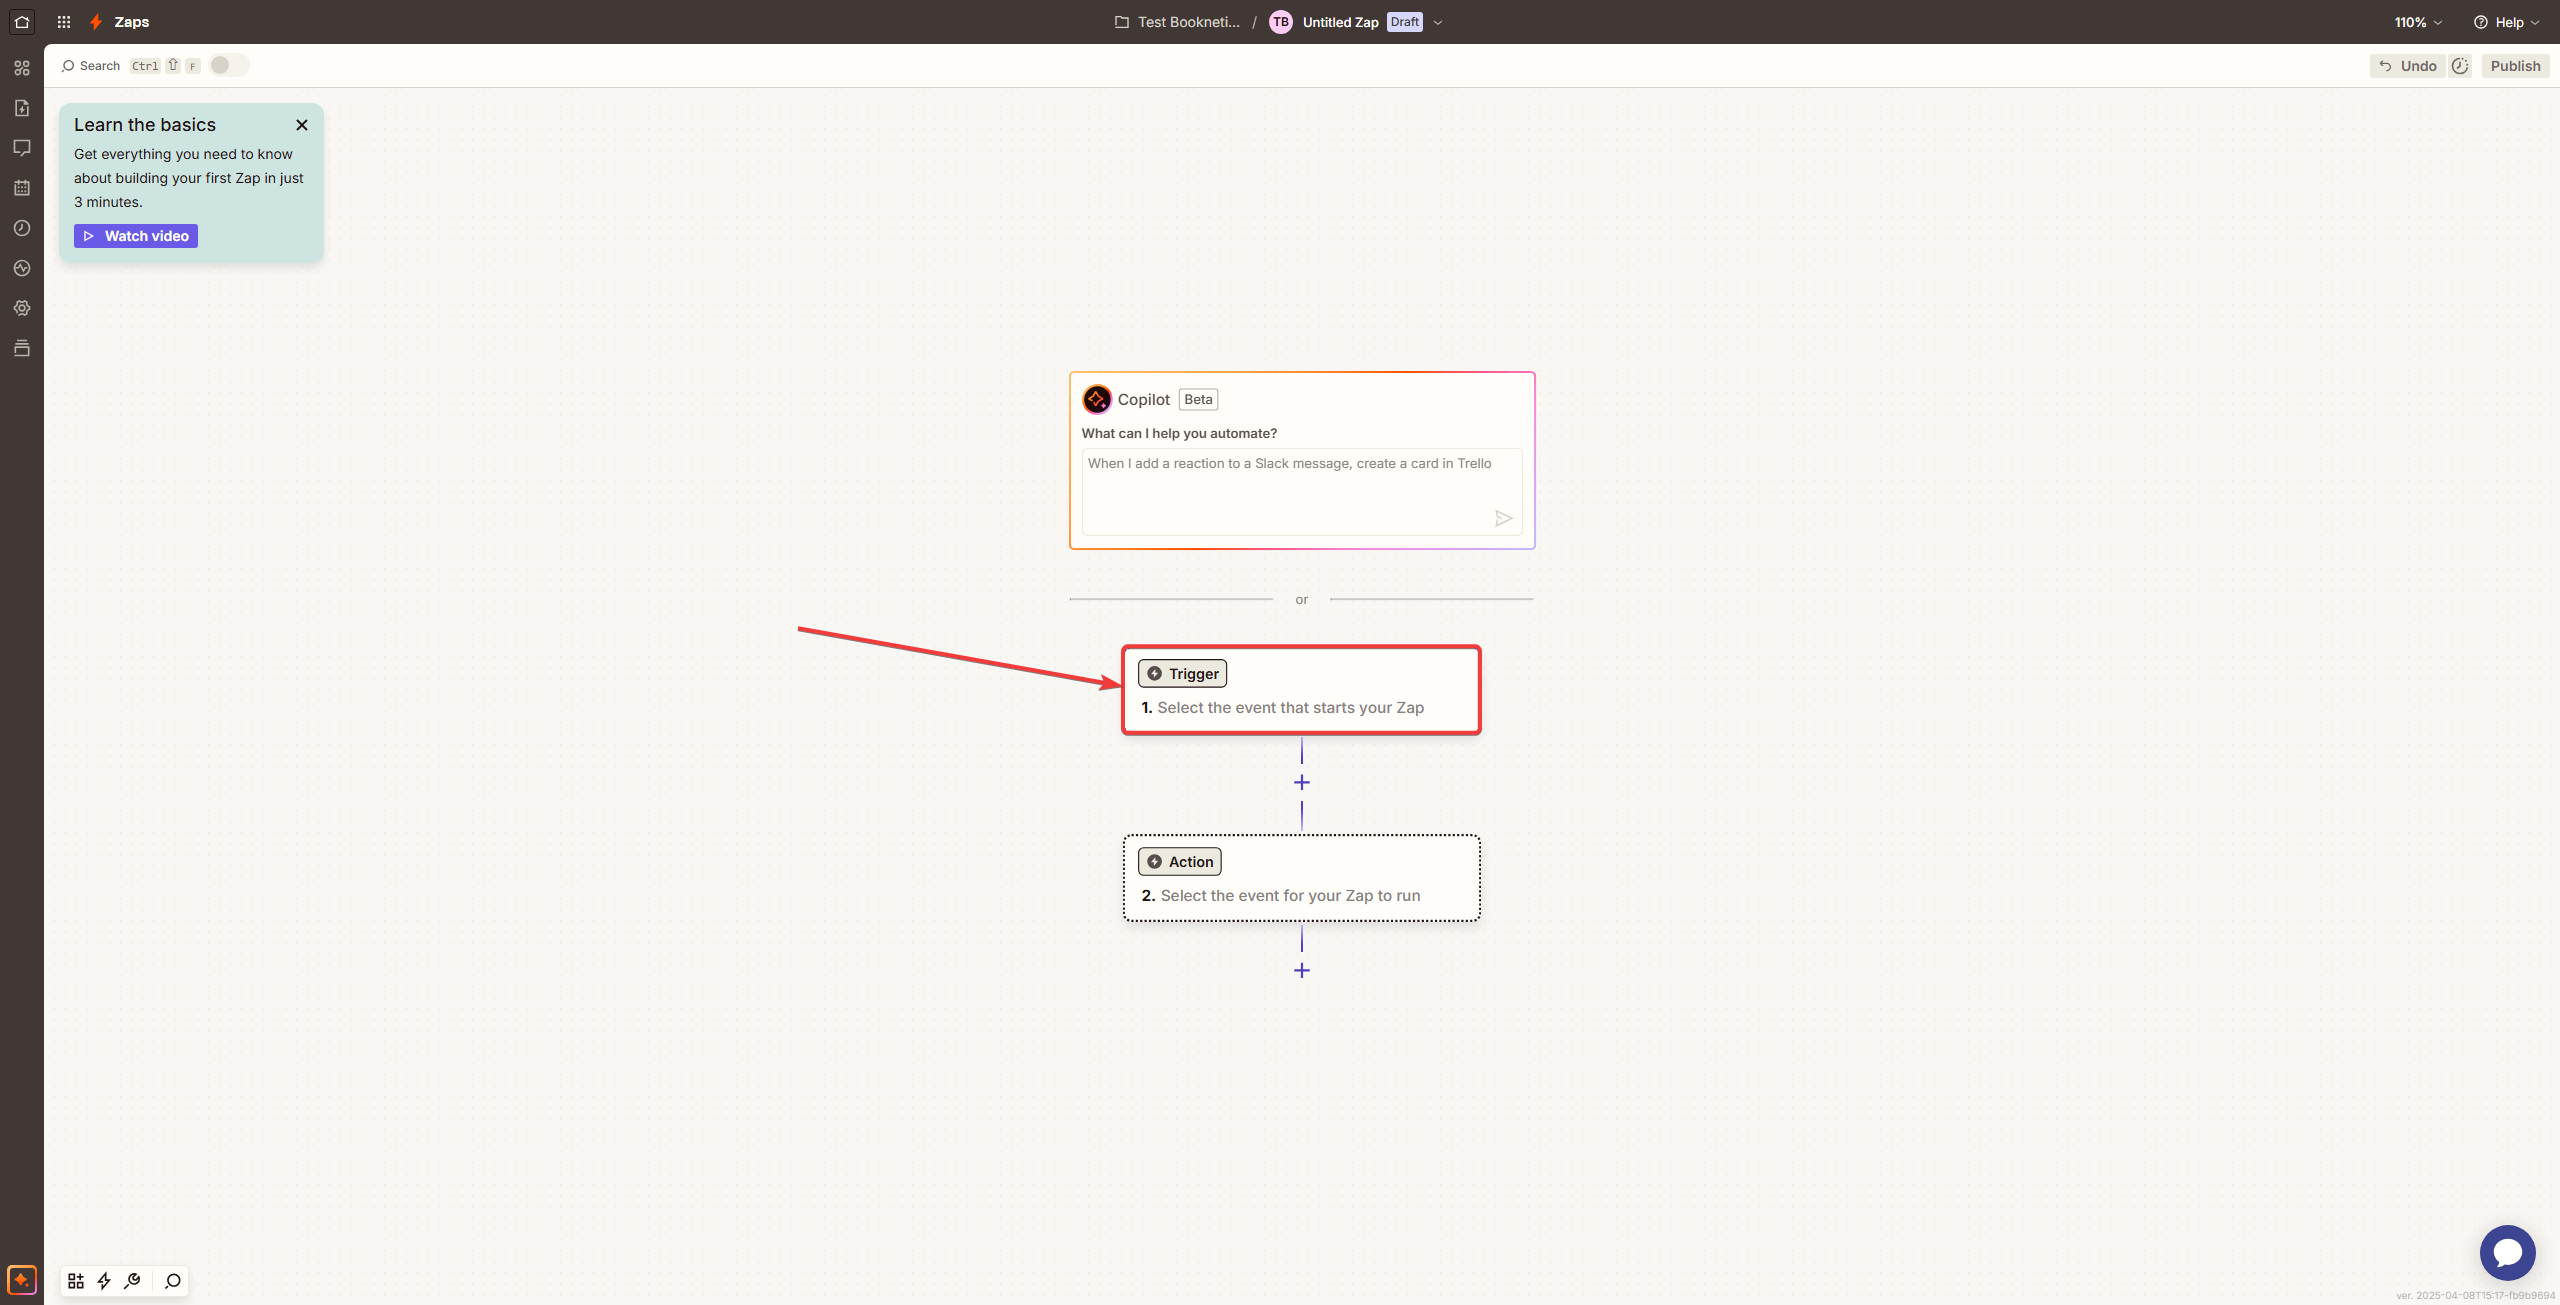Viewport: 2560px width, 1305px height.
Task: Click the Action badge button
Action: [x=1180, y=861]
